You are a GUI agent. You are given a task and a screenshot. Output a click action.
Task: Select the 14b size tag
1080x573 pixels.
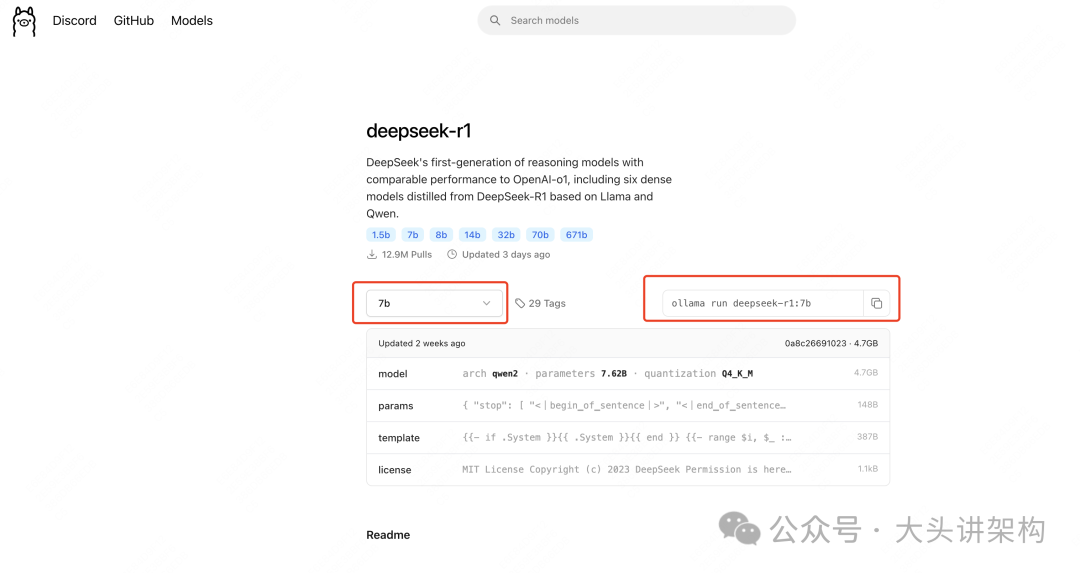pyautogui.click(x=472, y=235)
